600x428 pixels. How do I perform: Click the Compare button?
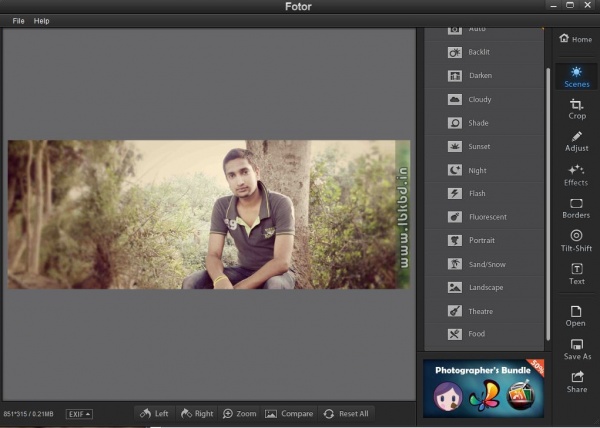(289, 413)
